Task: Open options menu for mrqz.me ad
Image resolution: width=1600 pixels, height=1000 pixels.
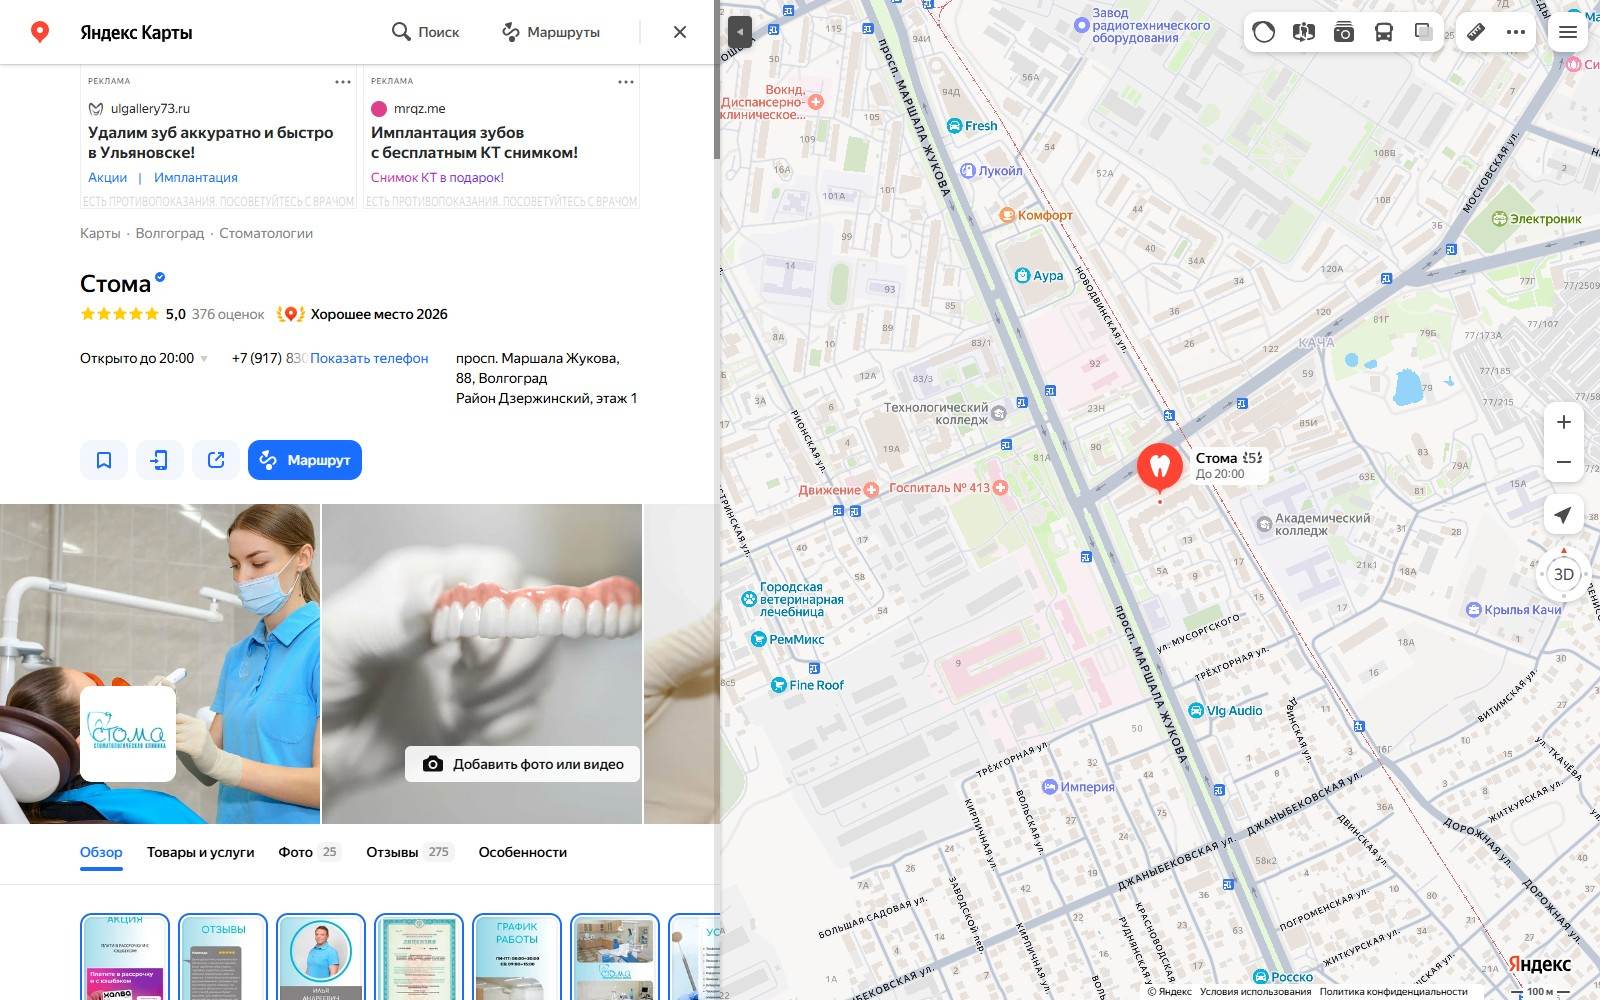Action: (x=626, y=82)
